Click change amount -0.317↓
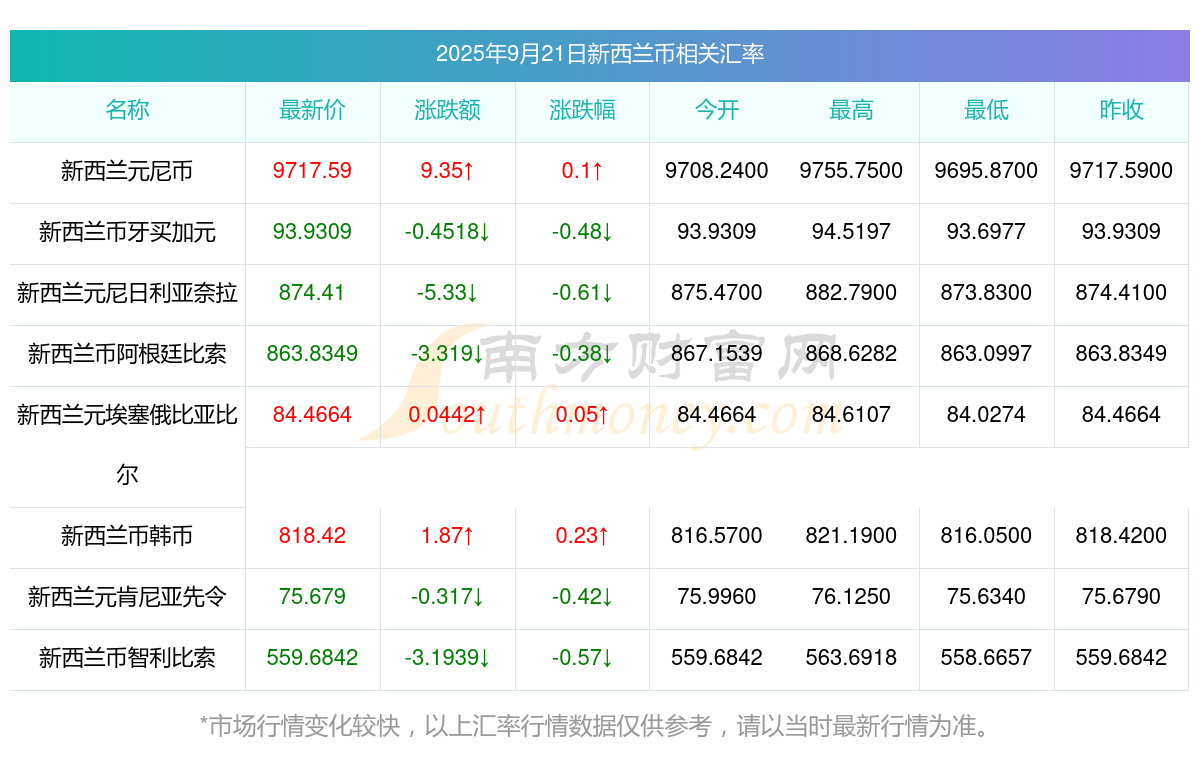Image resolution: width=1200 pixels, height=757 pixels. click(447, 597)
